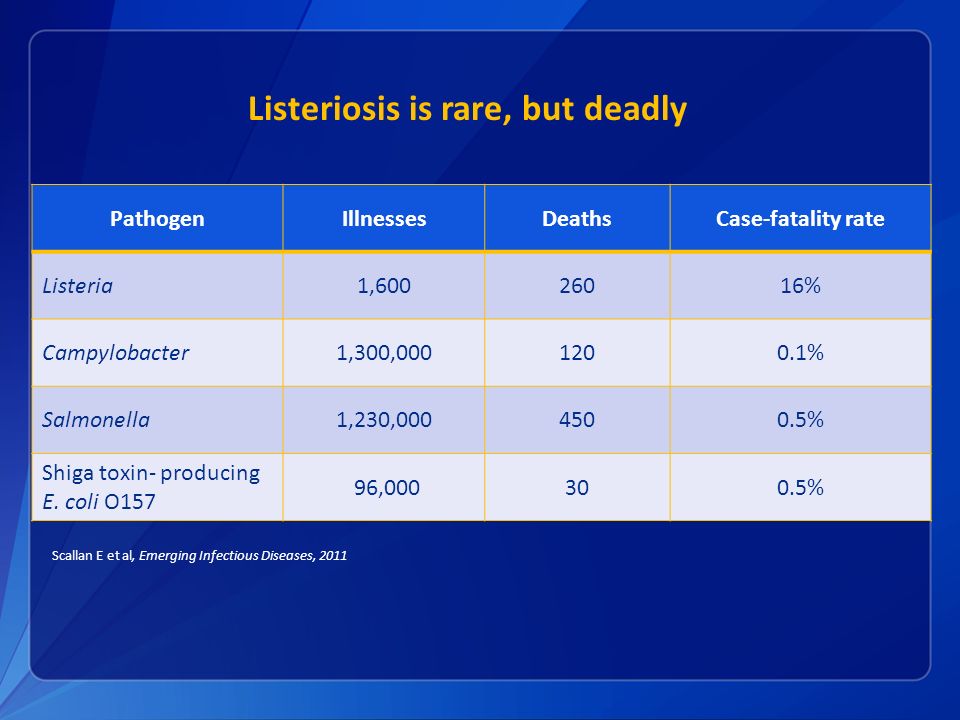This screenshot has width=960, height=720.
Task: Select the "Deaths" column header
Action: coord(577,218)
